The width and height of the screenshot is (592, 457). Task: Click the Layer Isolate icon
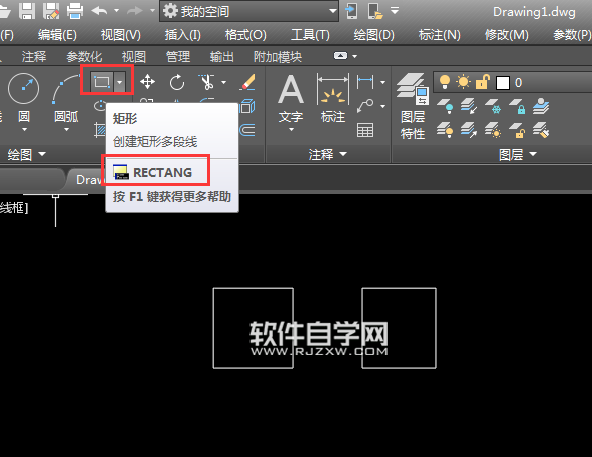(469, 106)
